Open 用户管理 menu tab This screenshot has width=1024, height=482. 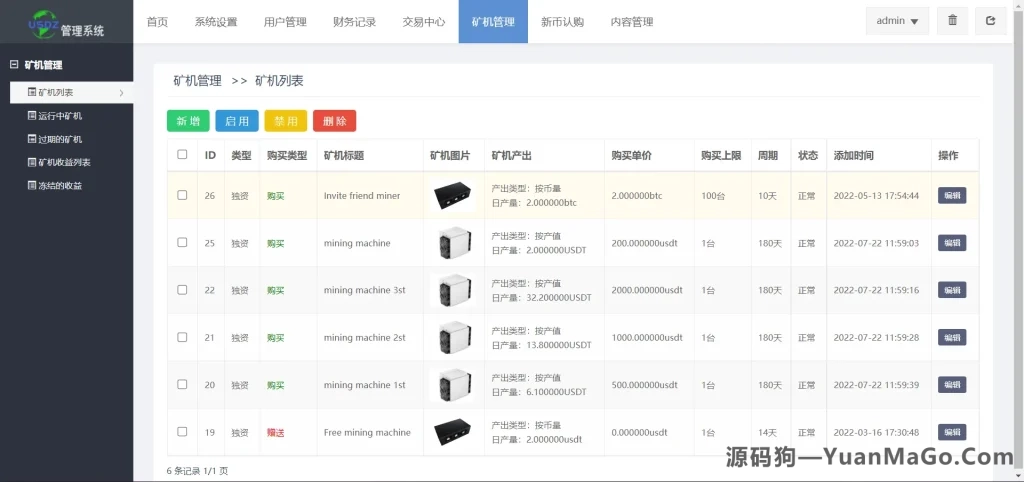point(285,22)
